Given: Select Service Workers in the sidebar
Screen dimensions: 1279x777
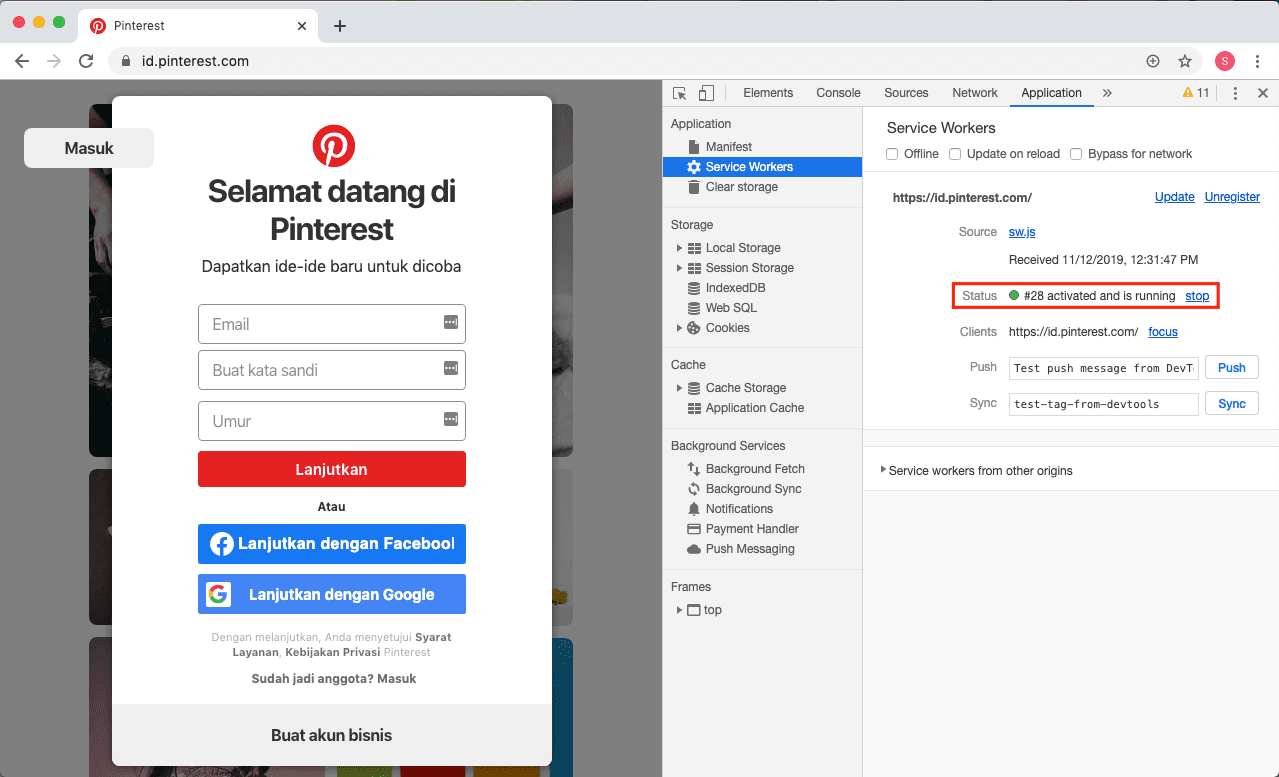Looking at the screenshot, I should coord(762,167).
